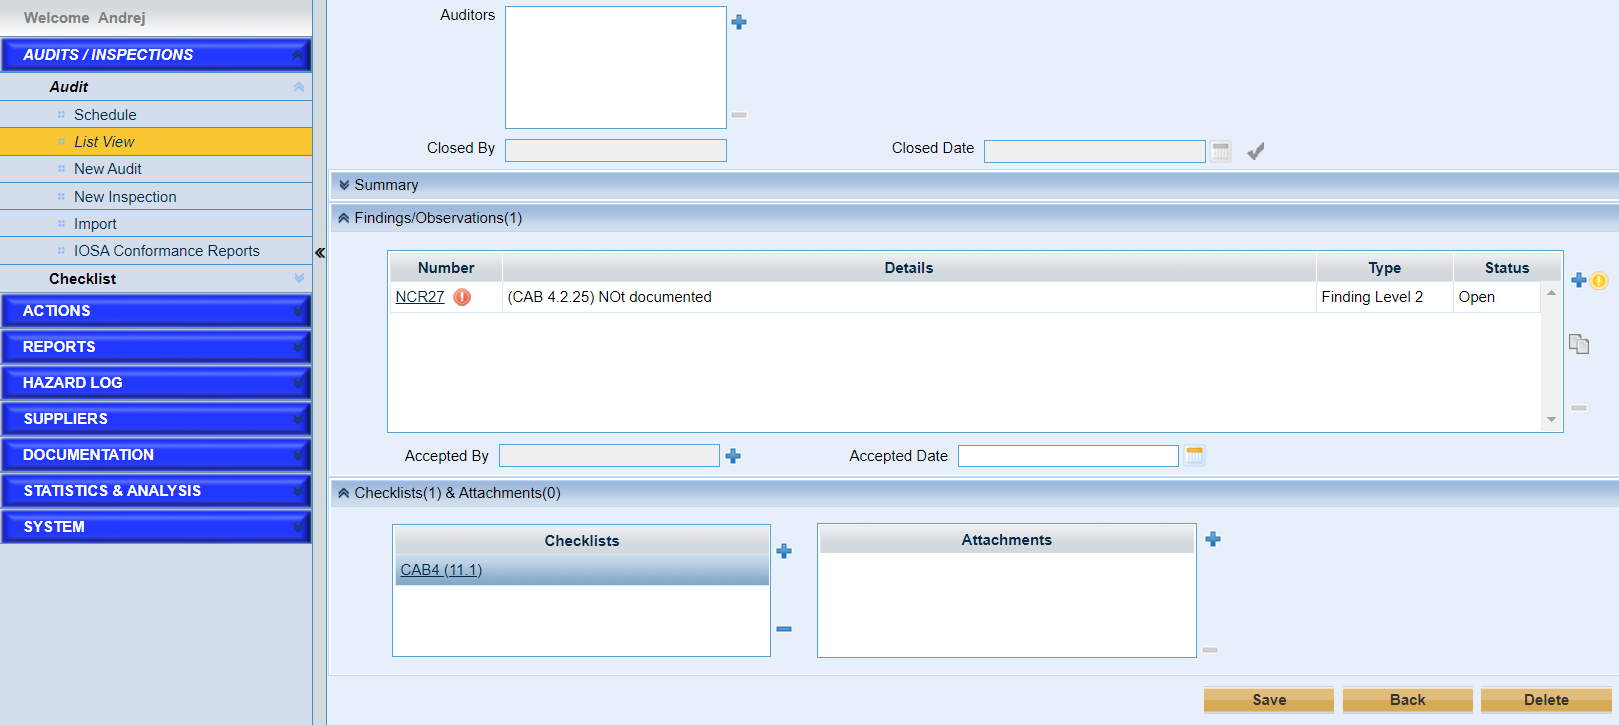The image size is (1619, 725).
Task: Expand the Checklist submenu
Action: point(299,279)
